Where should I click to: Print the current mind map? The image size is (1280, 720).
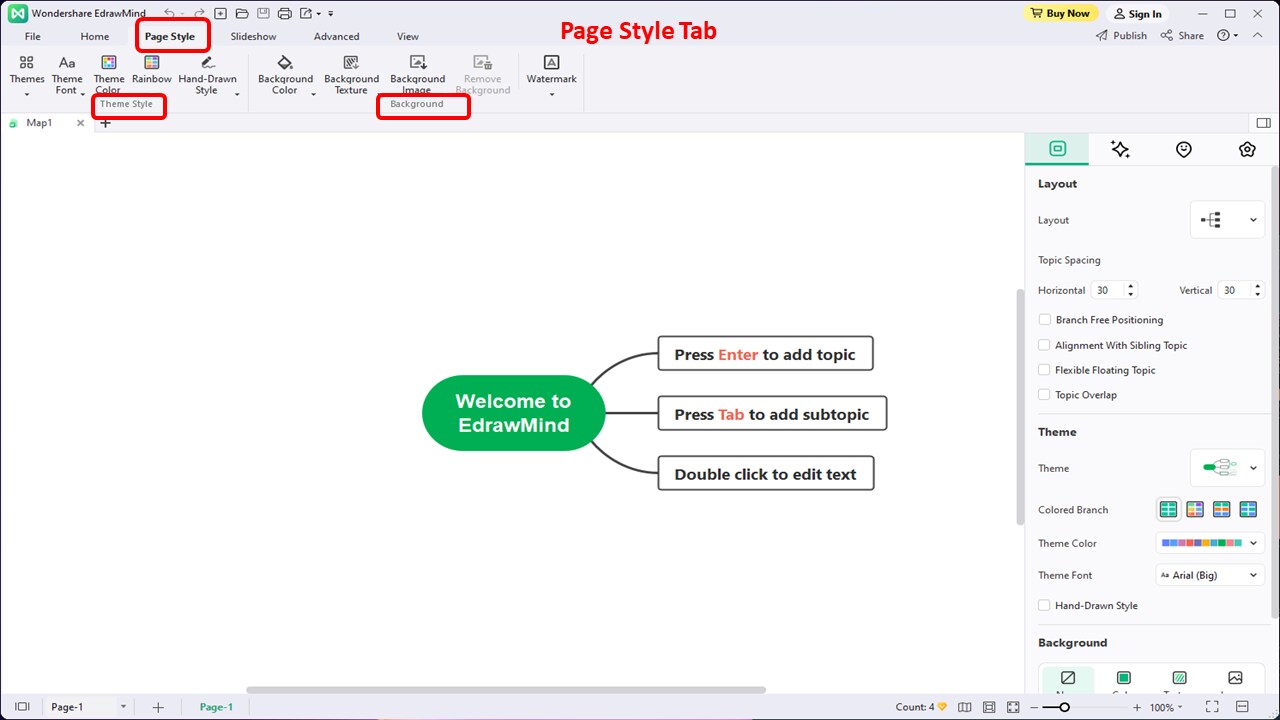click(284, 14)
